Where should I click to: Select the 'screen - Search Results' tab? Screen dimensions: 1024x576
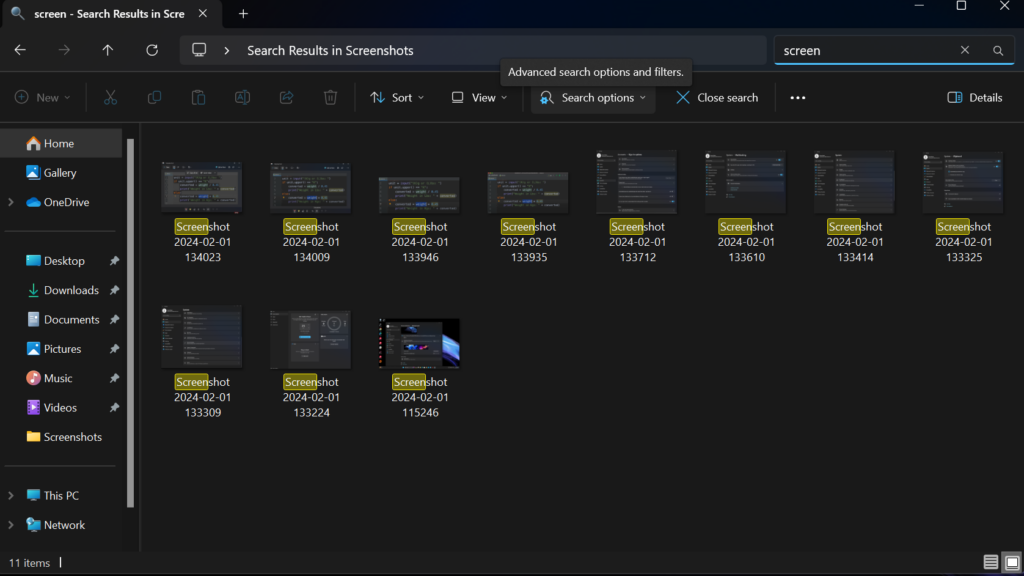(x=110, y=14)
